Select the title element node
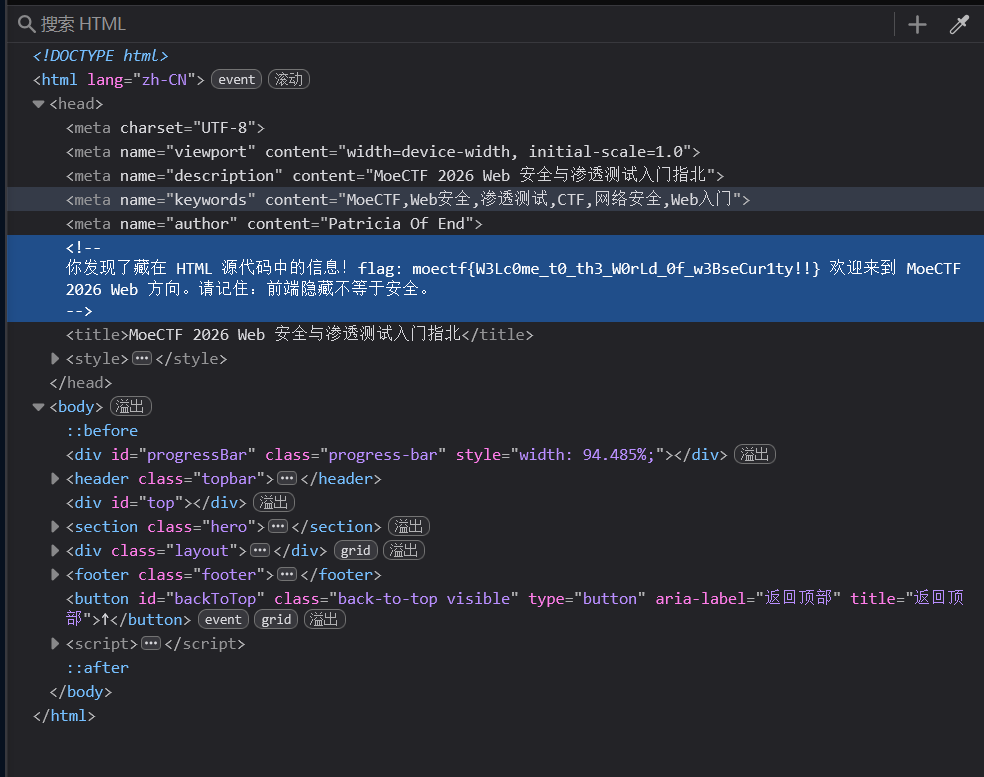Image resolution: width=984 pixels, height=777 pixels. pos(299,334)
